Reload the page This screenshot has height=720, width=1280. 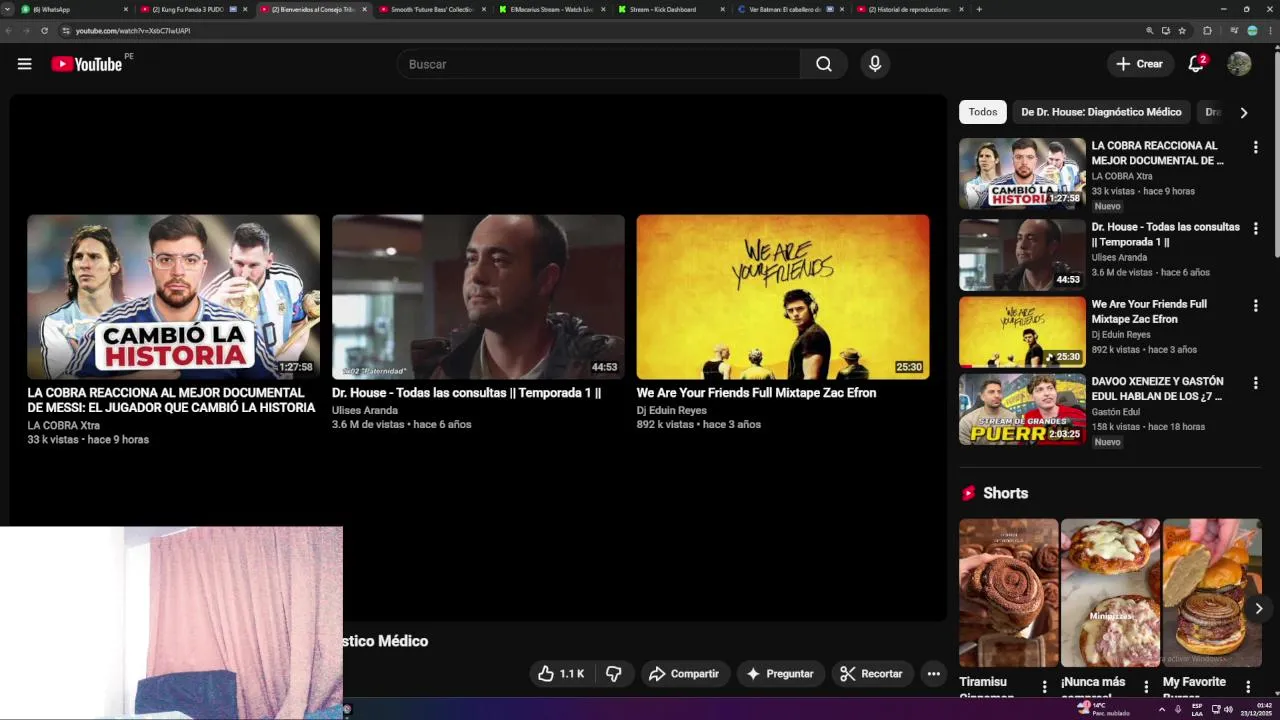(44, 31)
